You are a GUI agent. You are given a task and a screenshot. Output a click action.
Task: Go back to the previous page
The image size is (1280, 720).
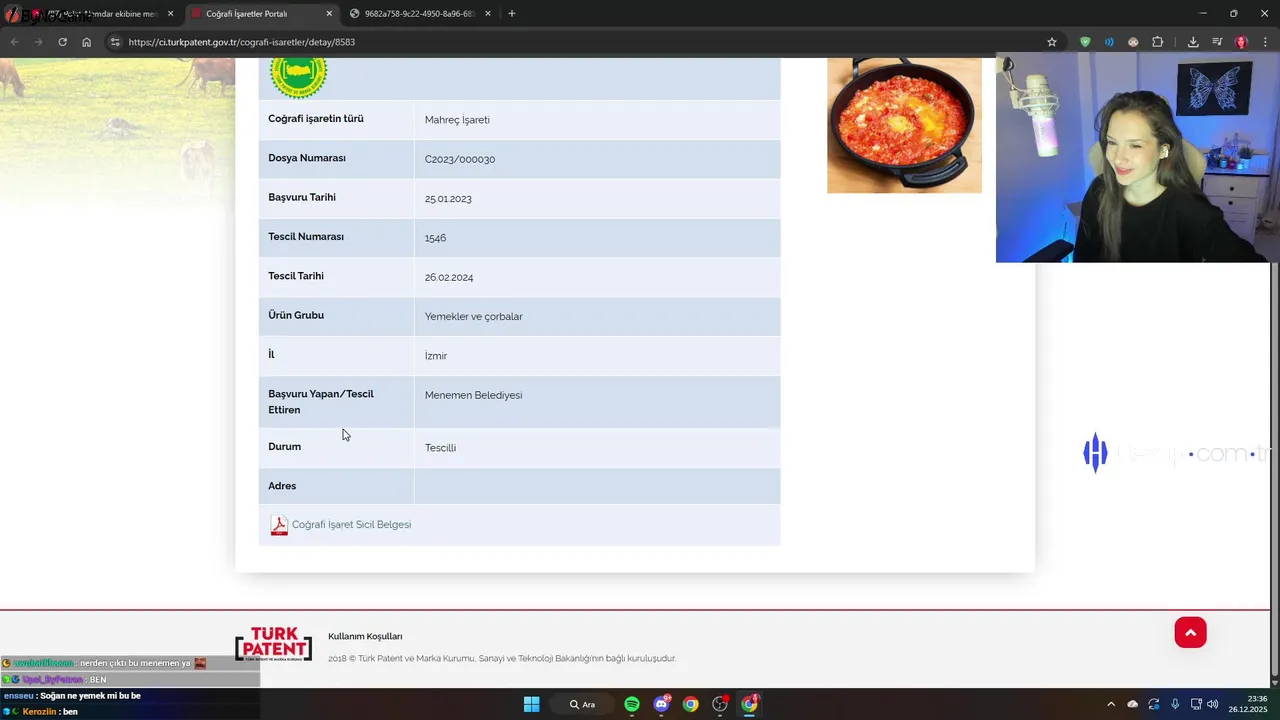tap(14, 42)
